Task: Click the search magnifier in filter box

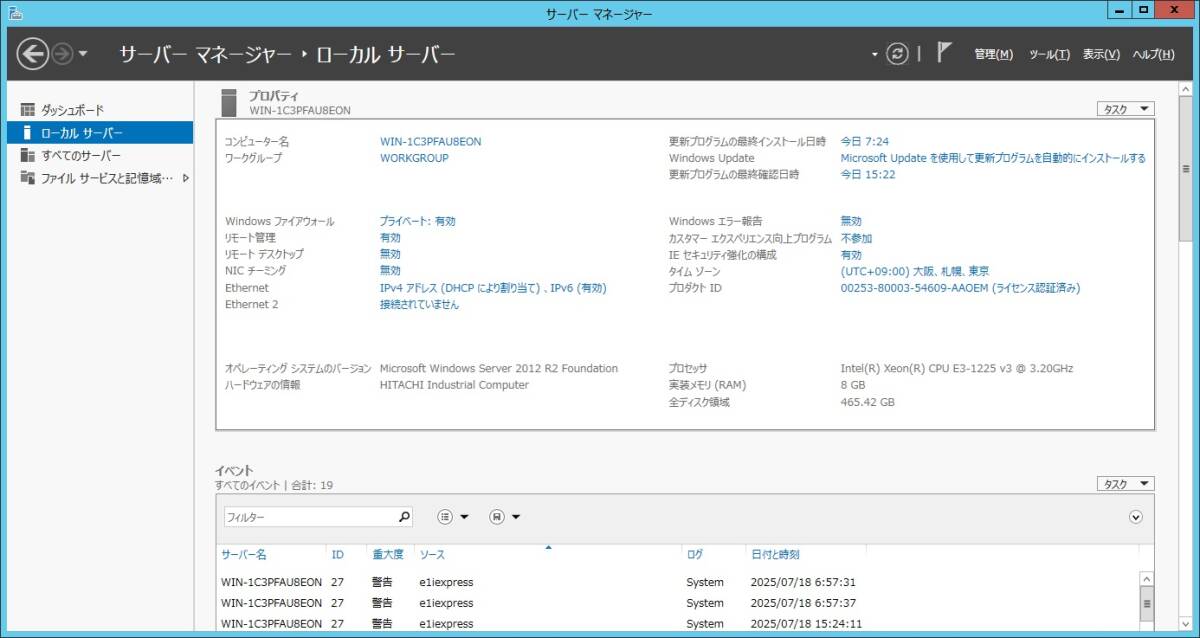Action: tap(404, 517)
